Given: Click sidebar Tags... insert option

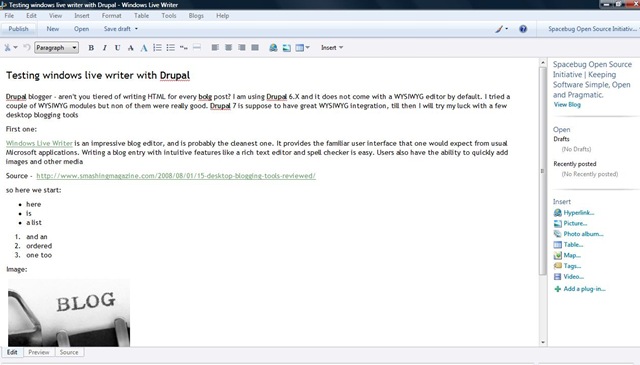Looking at the screenshot, I should [x=567, y=266].
